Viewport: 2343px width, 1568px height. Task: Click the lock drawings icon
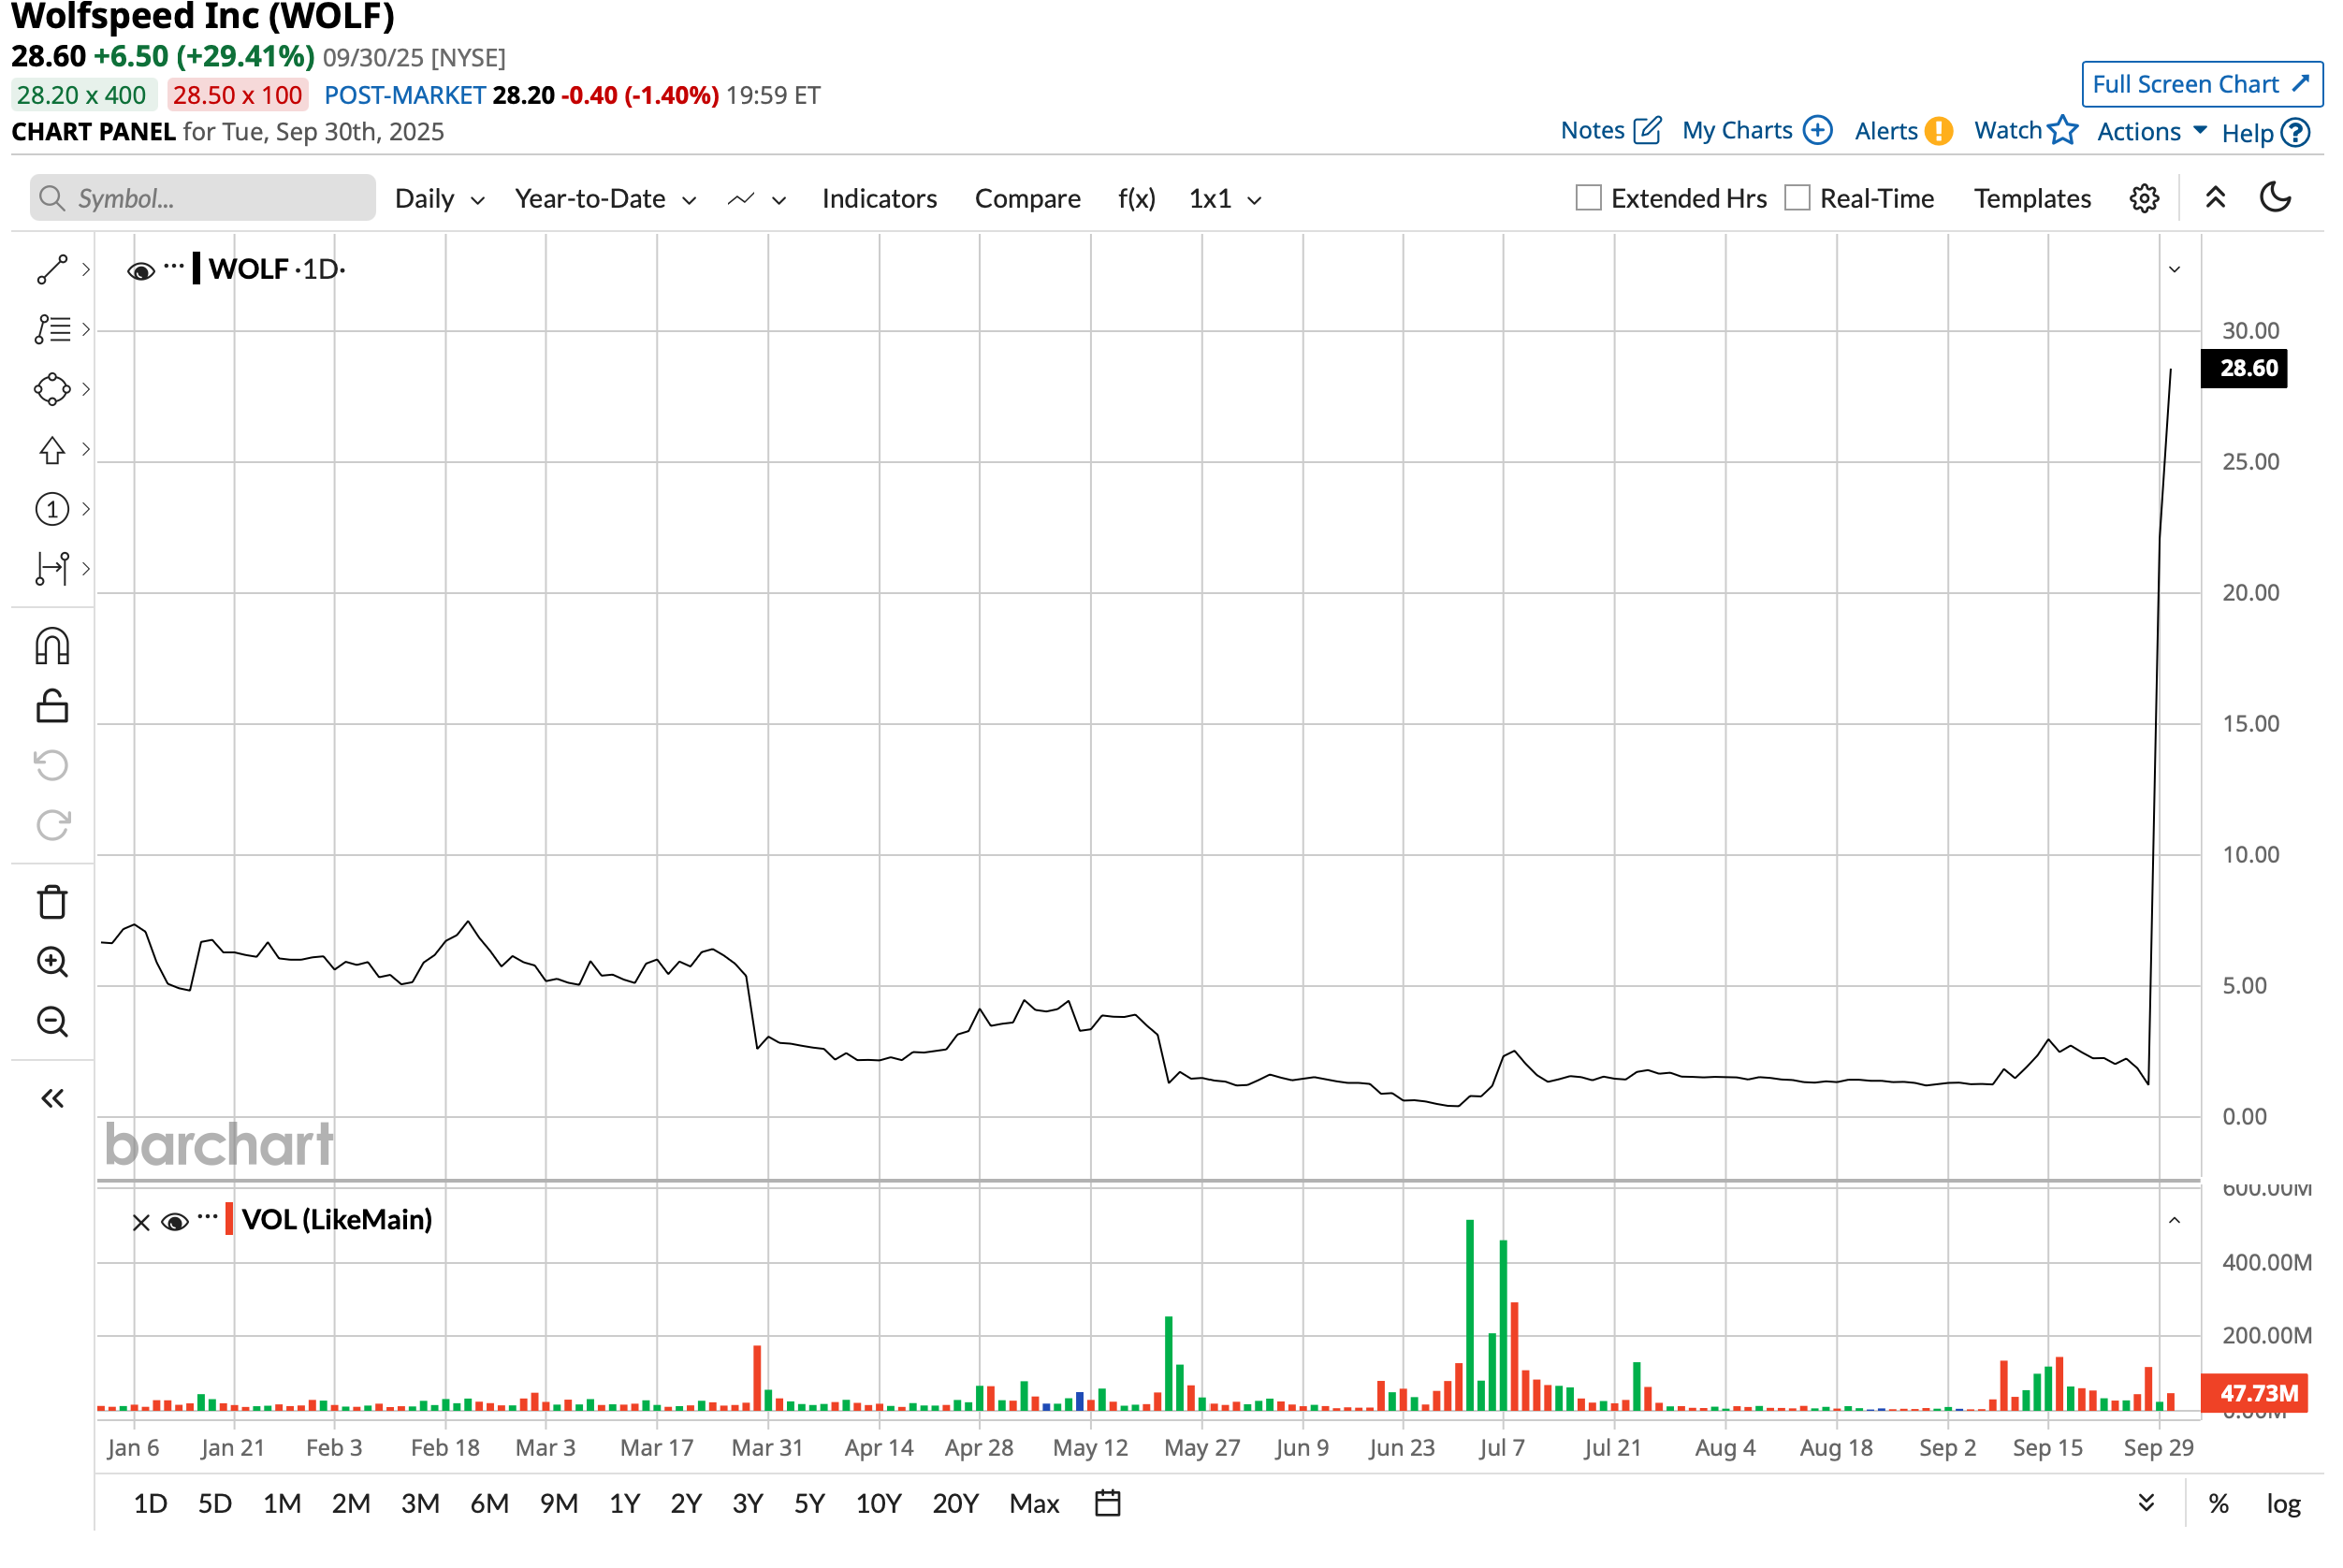[x=52, y=707]
